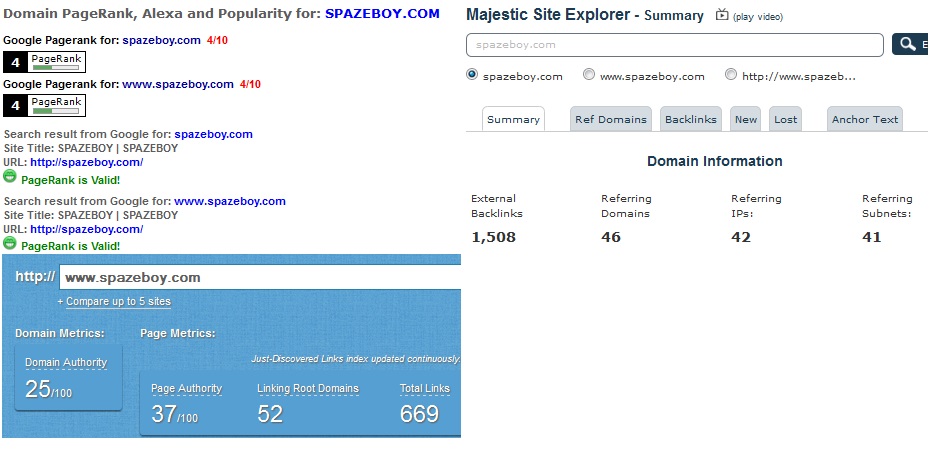Image resolution: width=946 pixels, height=450 pixels.
Task: Click the Majestic search box with spazeboy.com
Action: [x=675, y=45]
